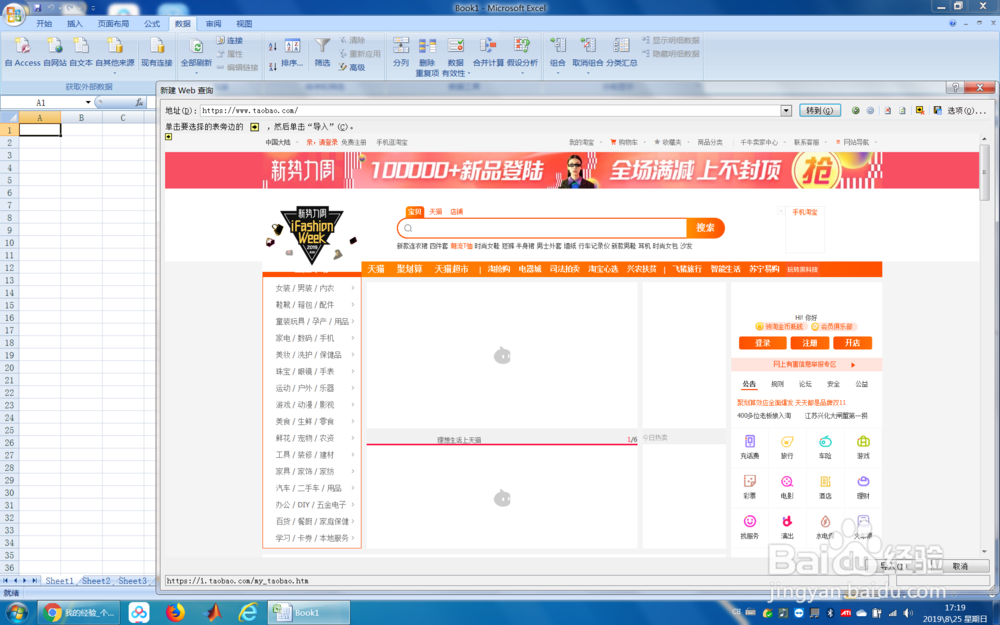The height and width of the screenshot is (625, 1000).
Task: Open the address (地址) history dropdown
Action: pos(786,110)
